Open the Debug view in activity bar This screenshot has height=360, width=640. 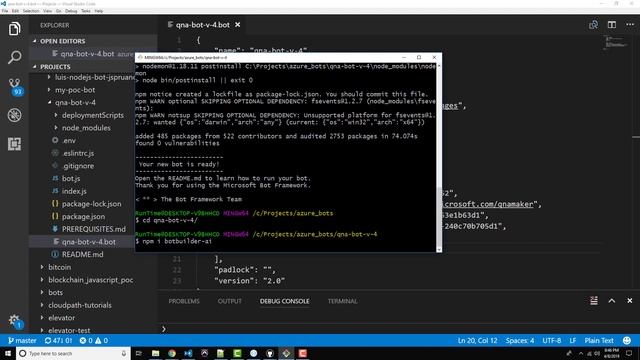[14, 115]
